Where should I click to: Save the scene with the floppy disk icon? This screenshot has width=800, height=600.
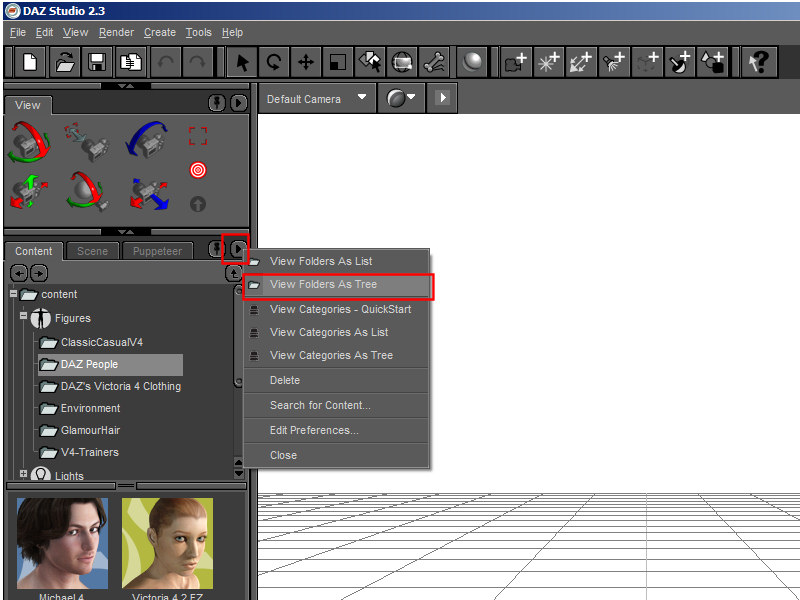(97, 62)
